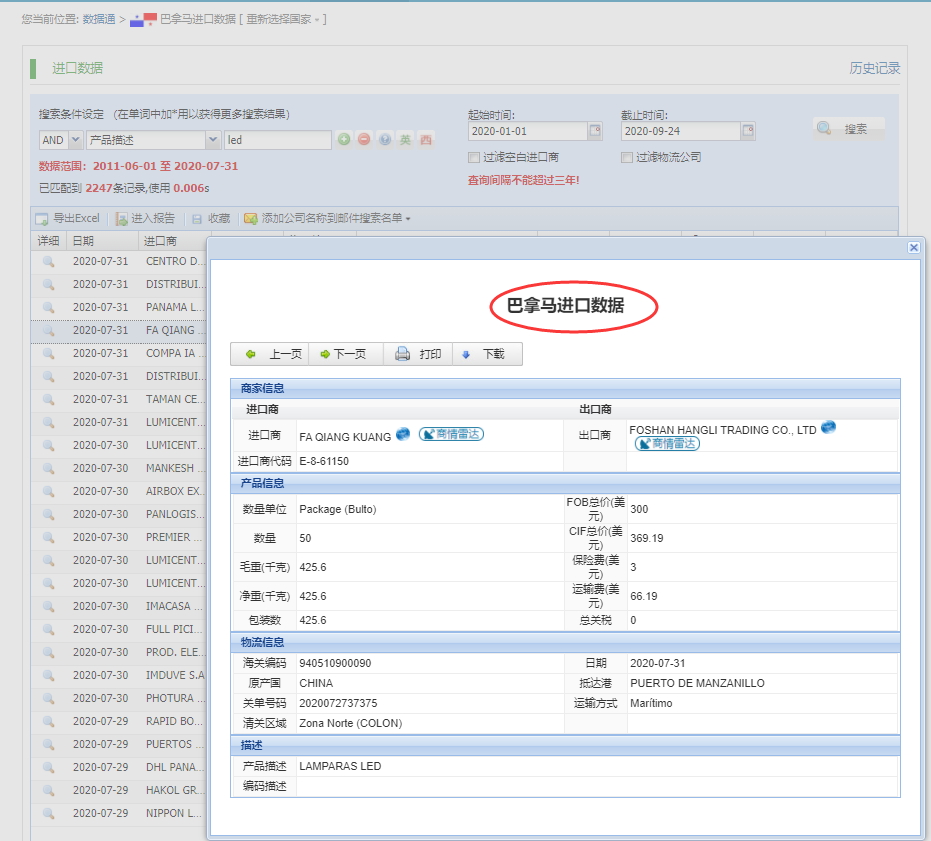The width and height of the screenshot is (931, 841).
Task: Click the blue help icon beside search field
Action: [x=385, y=140]
